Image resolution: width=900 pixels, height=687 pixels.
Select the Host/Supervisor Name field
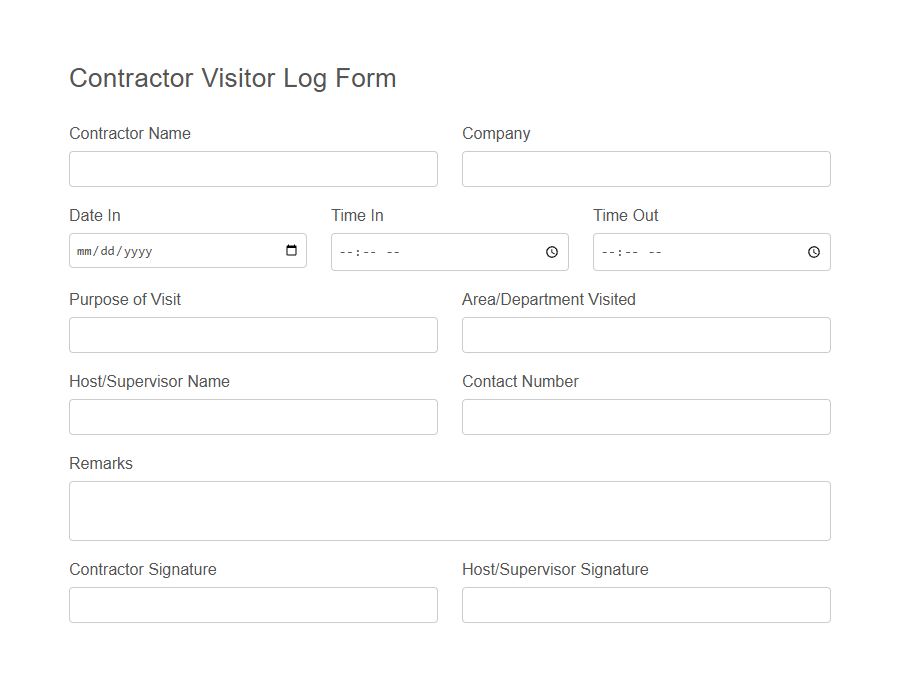[253, 417]
